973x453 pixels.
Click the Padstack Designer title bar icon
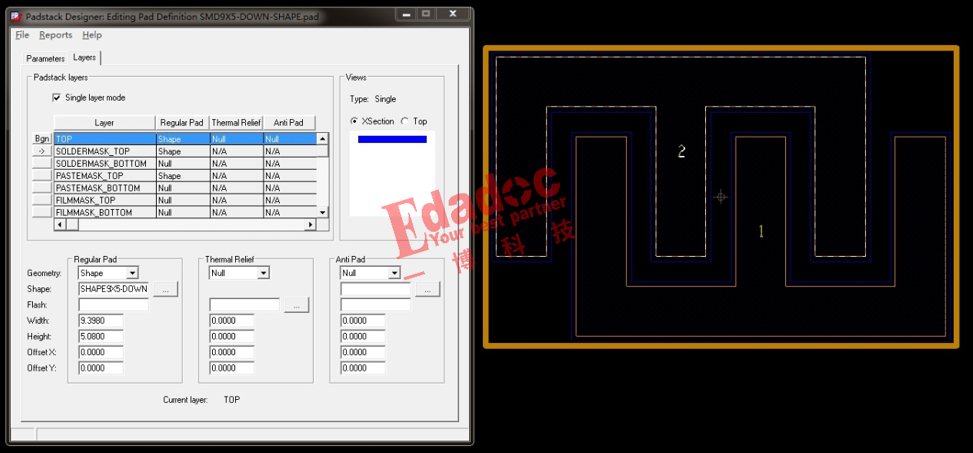click(x=15, y=14)
